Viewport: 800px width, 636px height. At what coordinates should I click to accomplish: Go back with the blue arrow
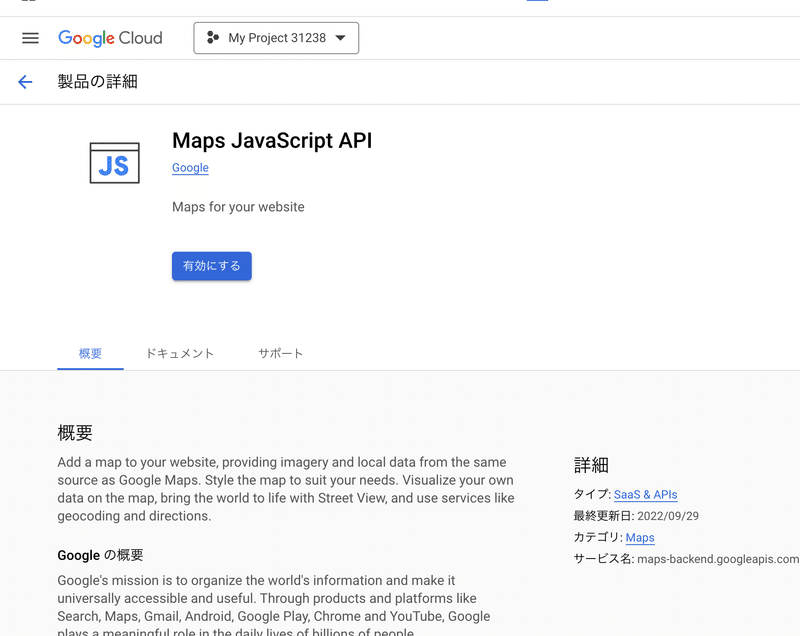25,82
